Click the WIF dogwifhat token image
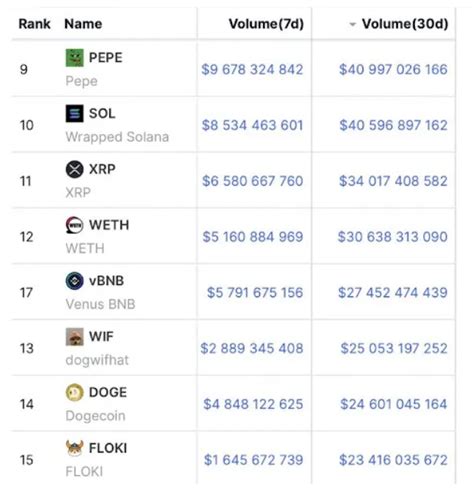 tap(74, 337)
